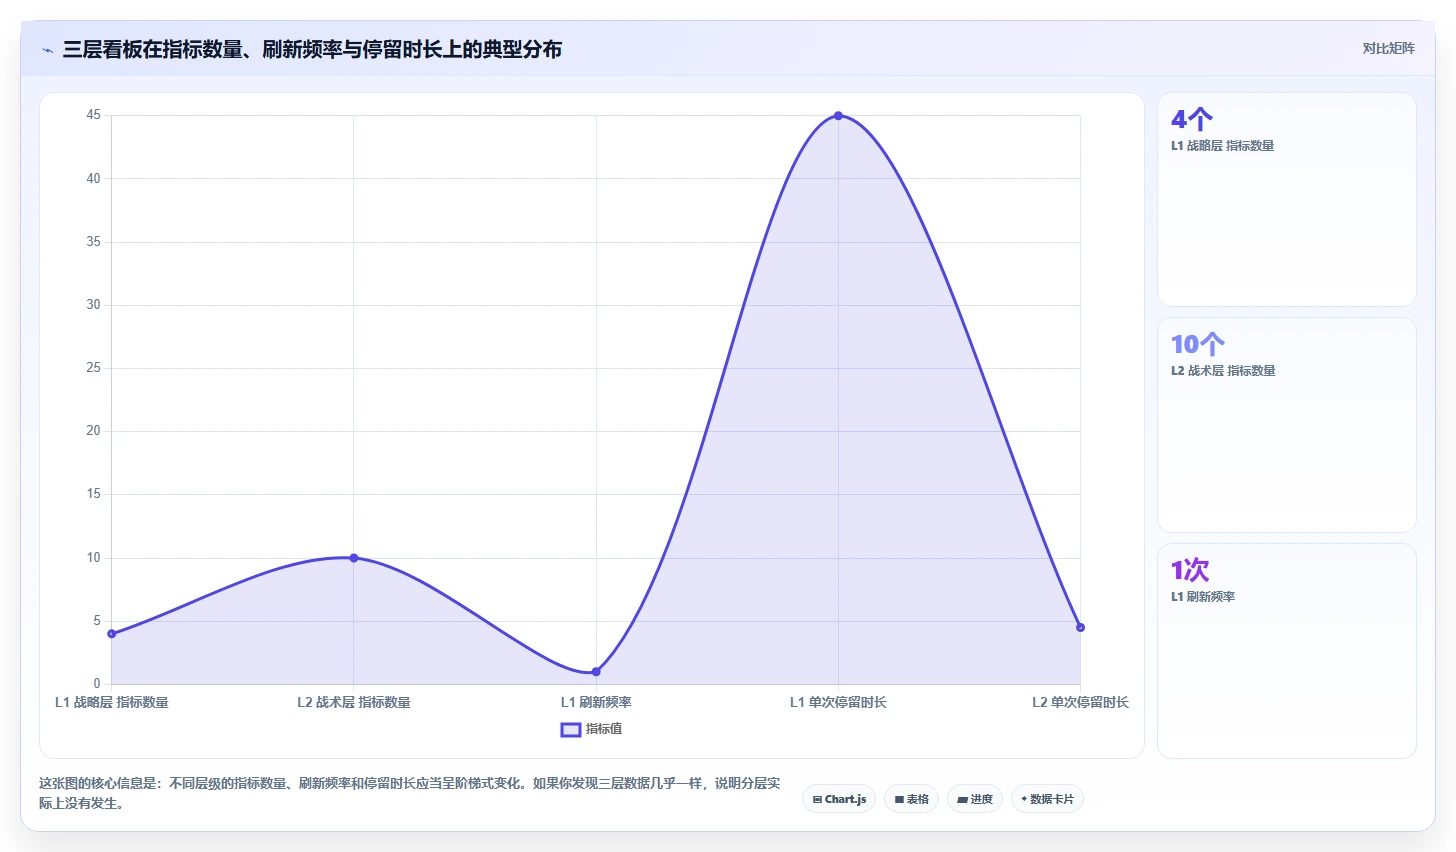Click the data point for L1 刷新频率
The width and height of the screenshot is (1456, 852).
(596, 672)
